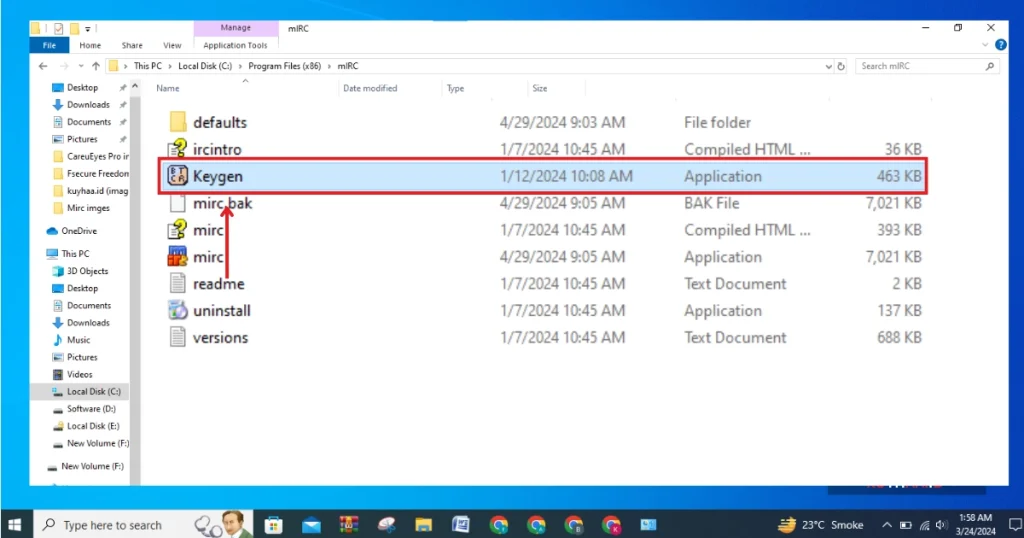Select Software (D:) drive
The height and width of the screenshot is (538, 1024).
(91, 409)
